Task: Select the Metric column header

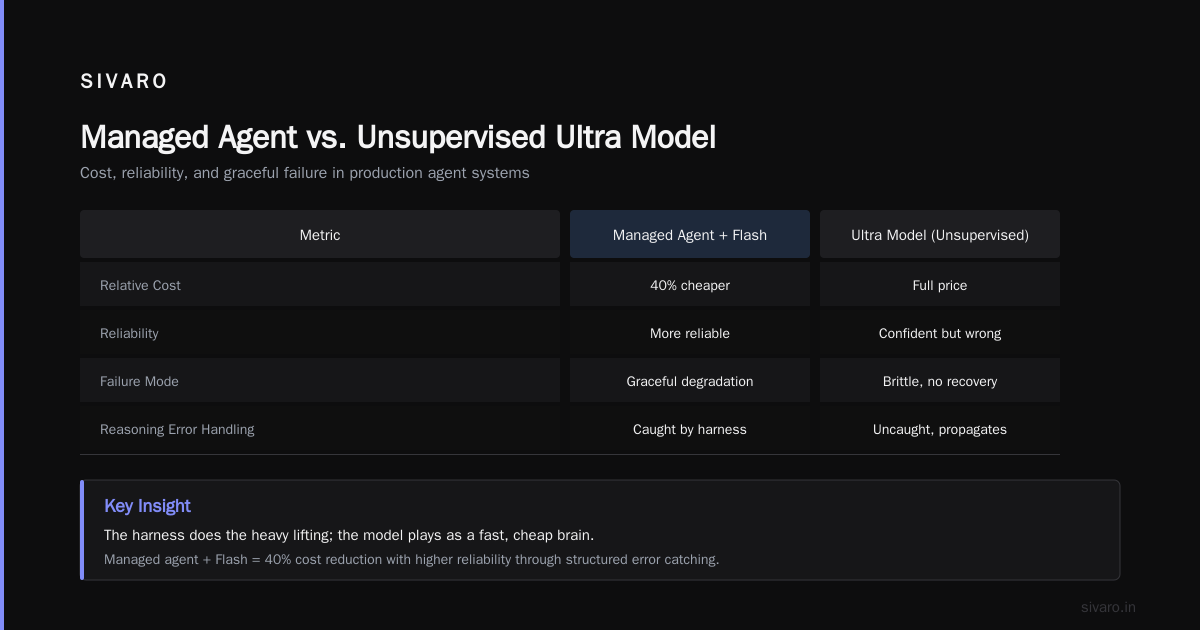Action: pos(320,235)
